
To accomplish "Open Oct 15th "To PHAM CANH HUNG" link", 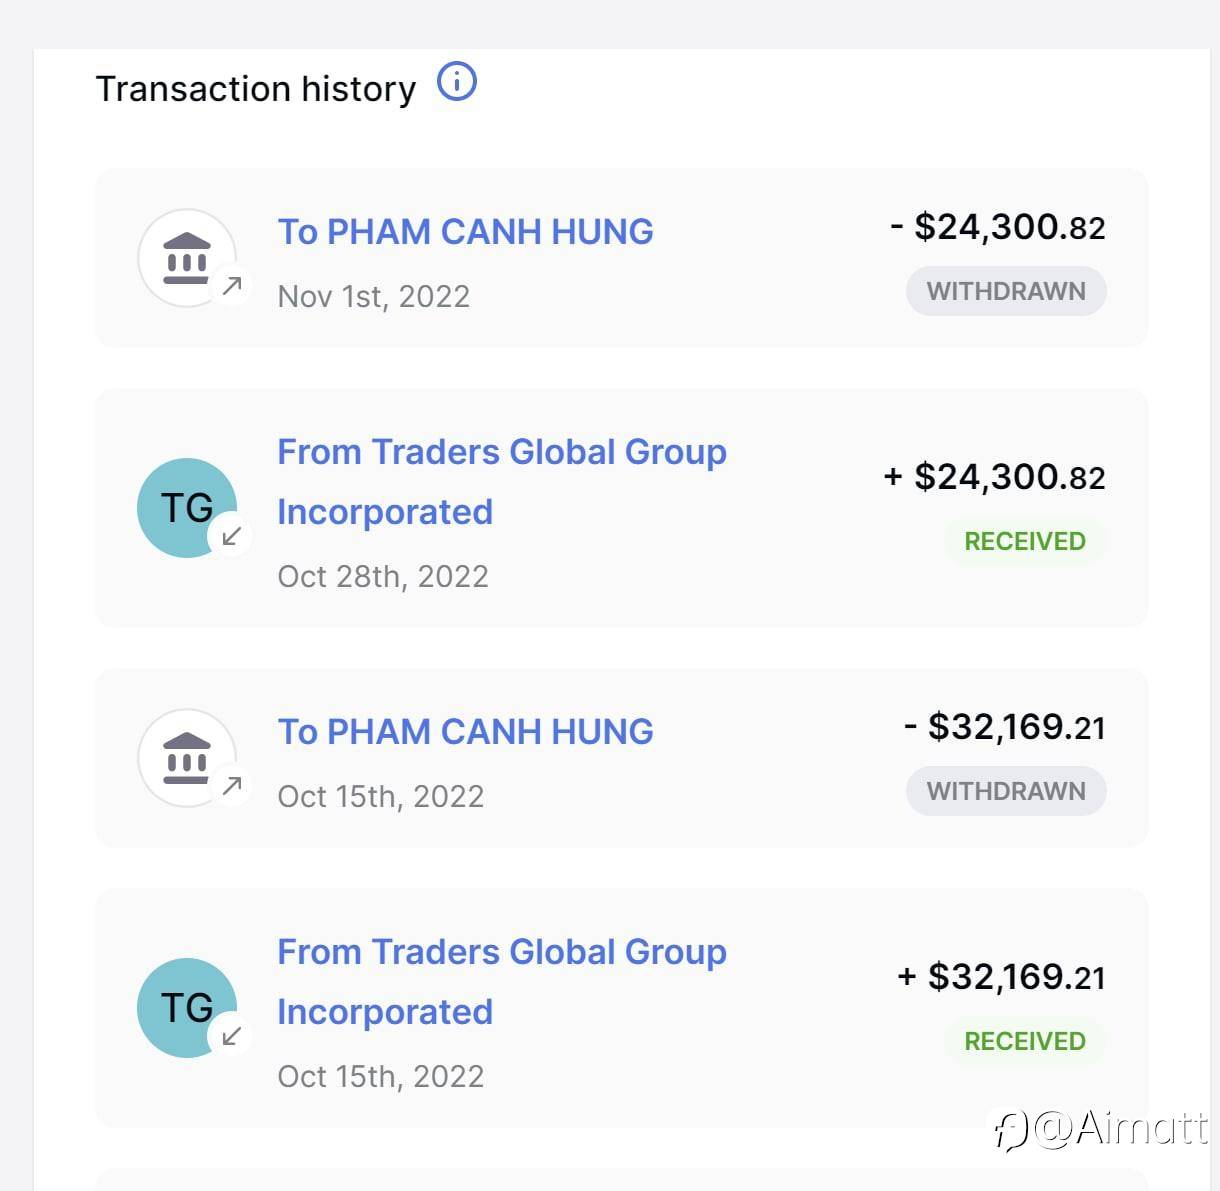I will 465,732.
